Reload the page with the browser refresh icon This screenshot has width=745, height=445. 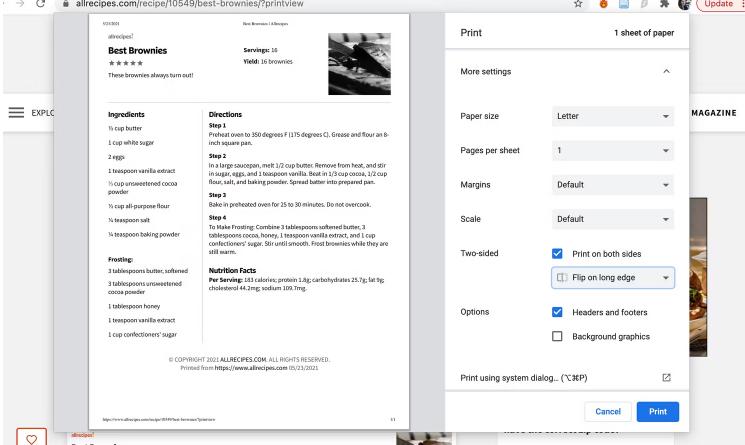(40, 3)
